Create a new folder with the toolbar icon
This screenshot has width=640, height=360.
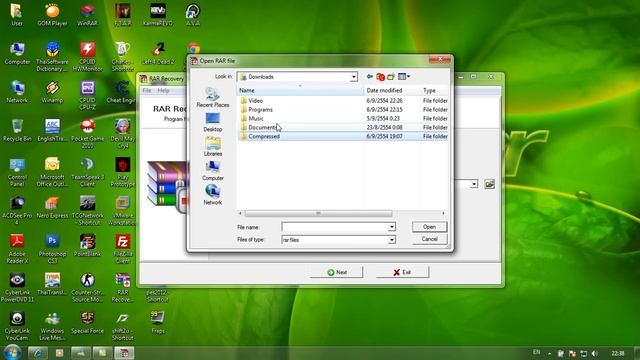coord(391,76)
